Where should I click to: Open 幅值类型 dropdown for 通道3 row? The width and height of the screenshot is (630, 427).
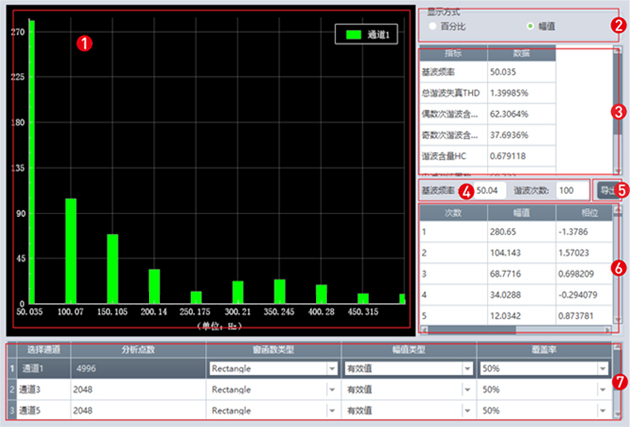click(467, 390)
